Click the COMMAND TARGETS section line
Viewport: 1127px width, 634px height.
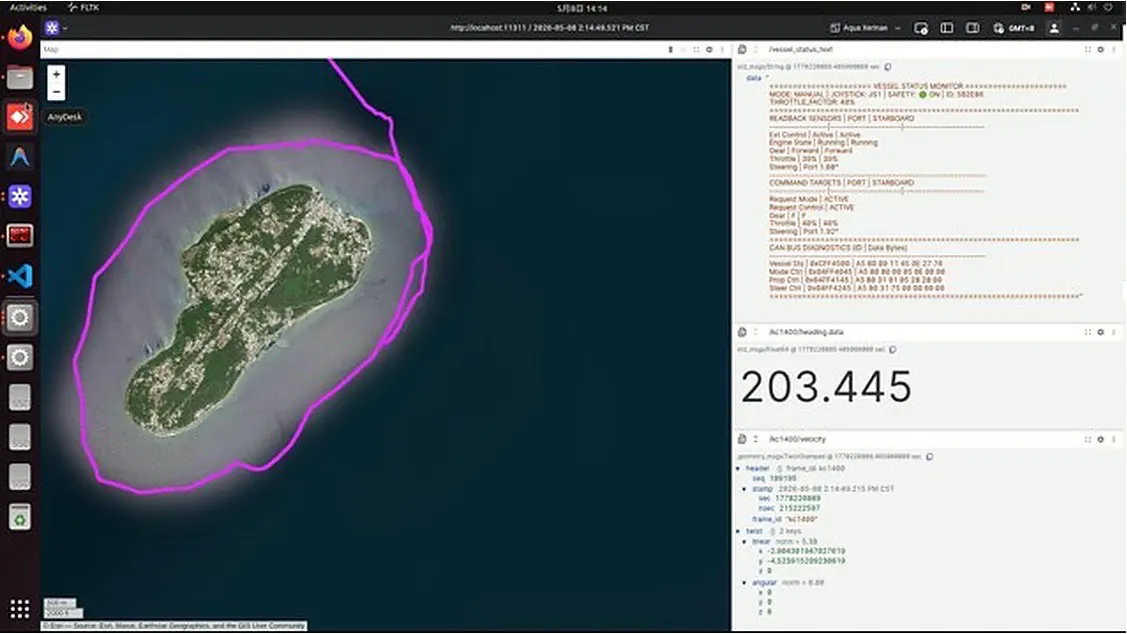pos(842,183)
